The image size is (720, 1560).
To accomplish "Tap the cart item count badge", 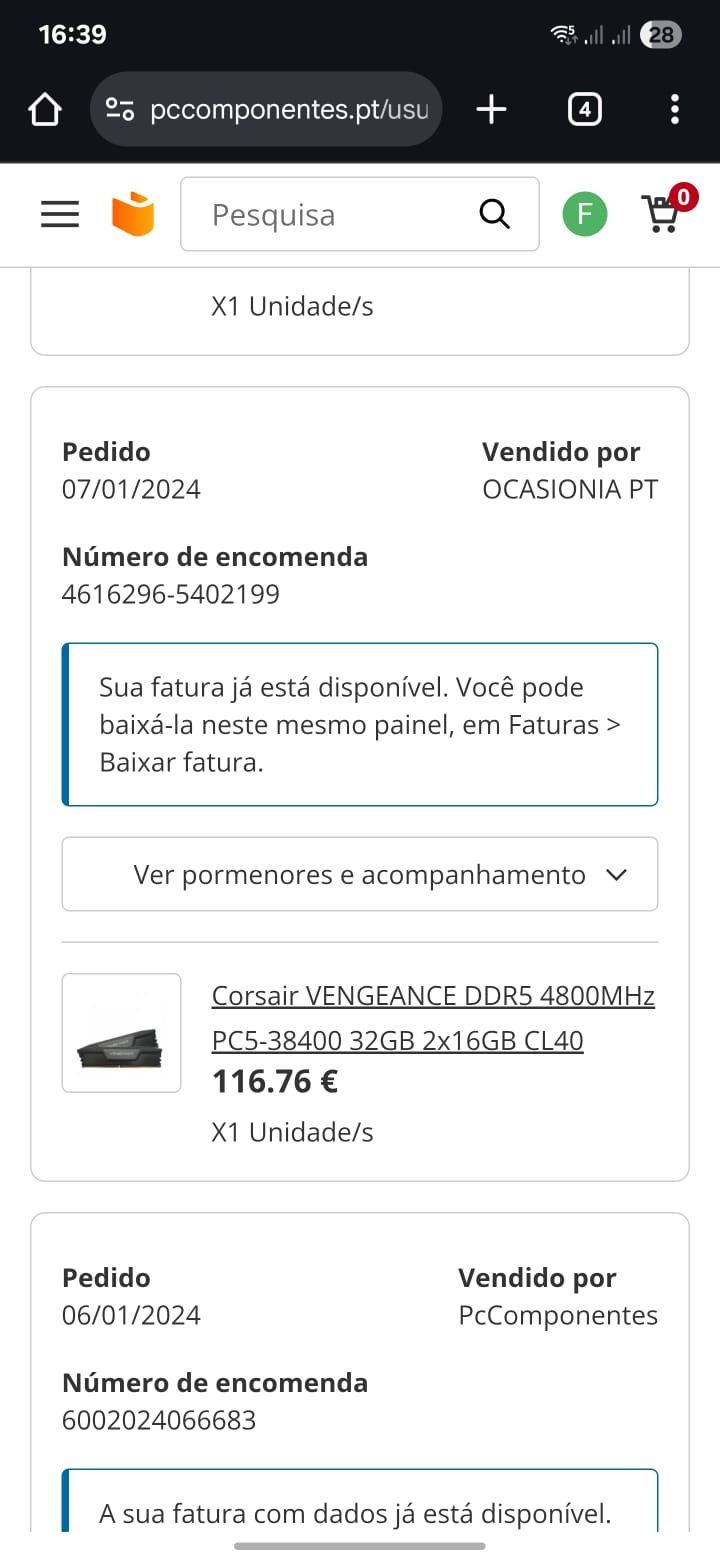I will pos(684,197).
